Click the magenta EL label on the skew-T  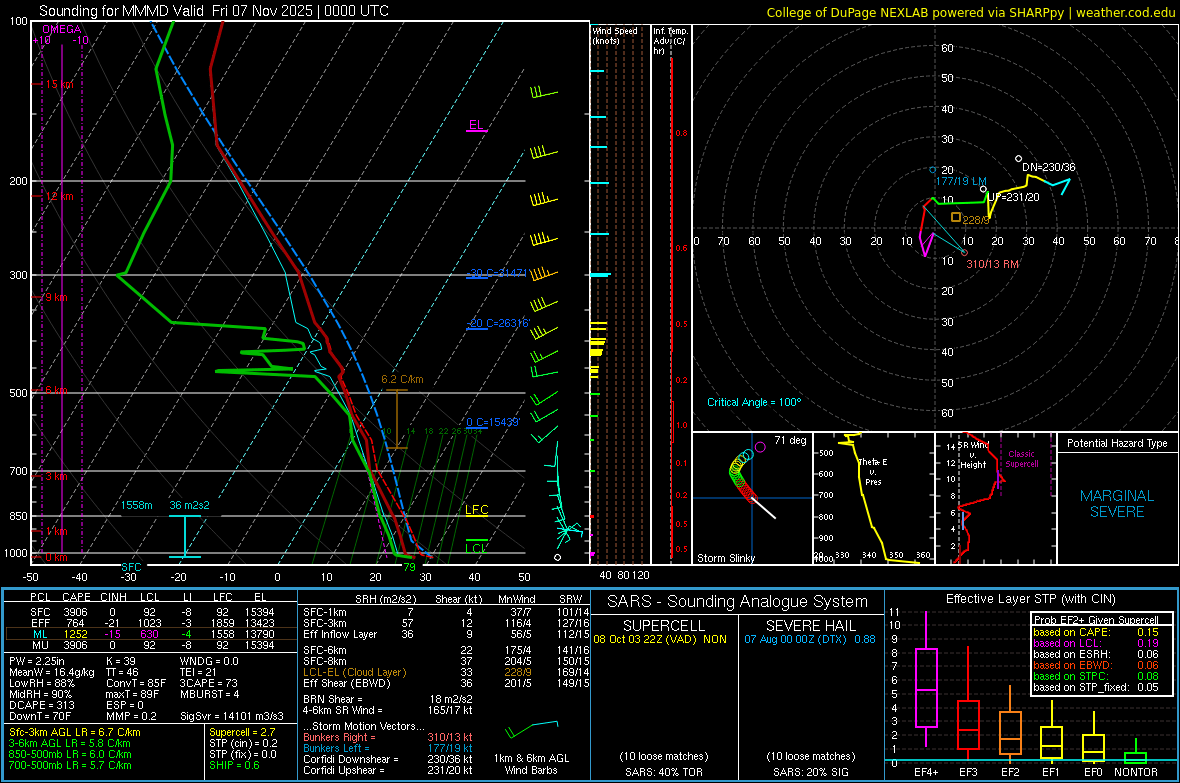click(x=476, y=125)
